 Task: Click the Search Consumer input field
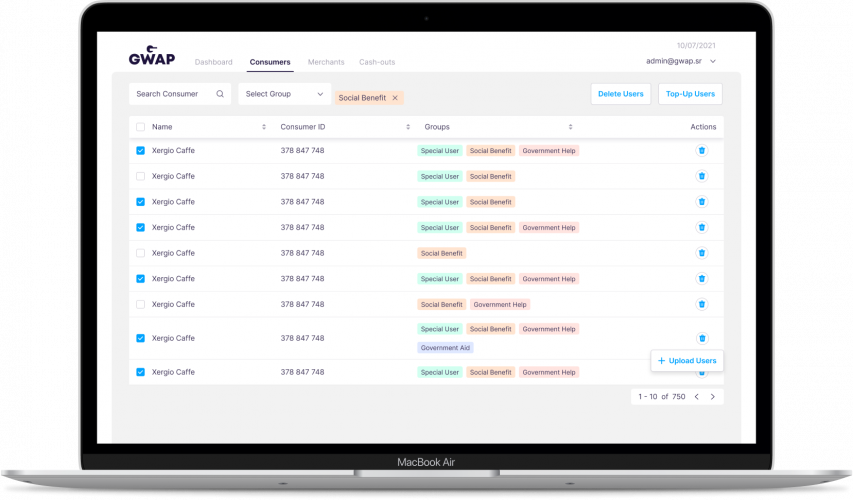(x=180, y=94)
